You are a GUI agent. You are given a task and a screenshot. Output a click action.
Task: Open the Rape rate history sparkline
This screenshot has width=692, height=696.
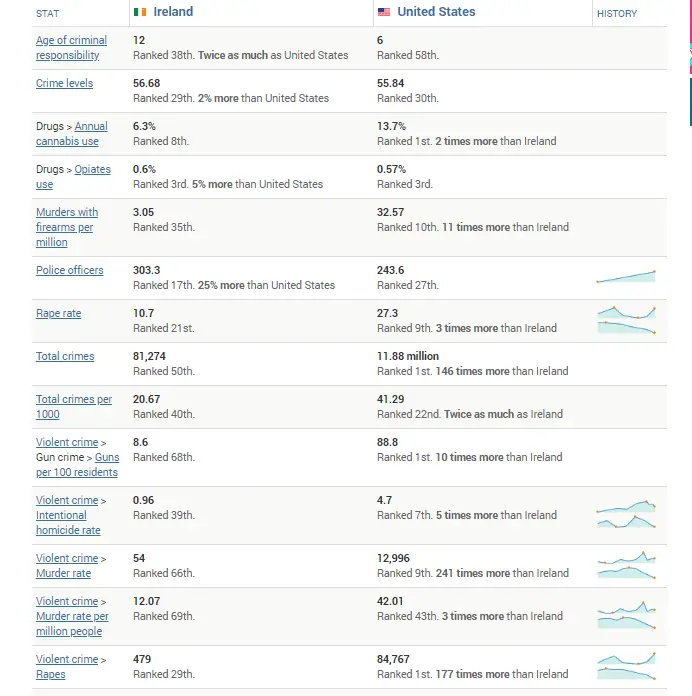[x=626, y=320]
